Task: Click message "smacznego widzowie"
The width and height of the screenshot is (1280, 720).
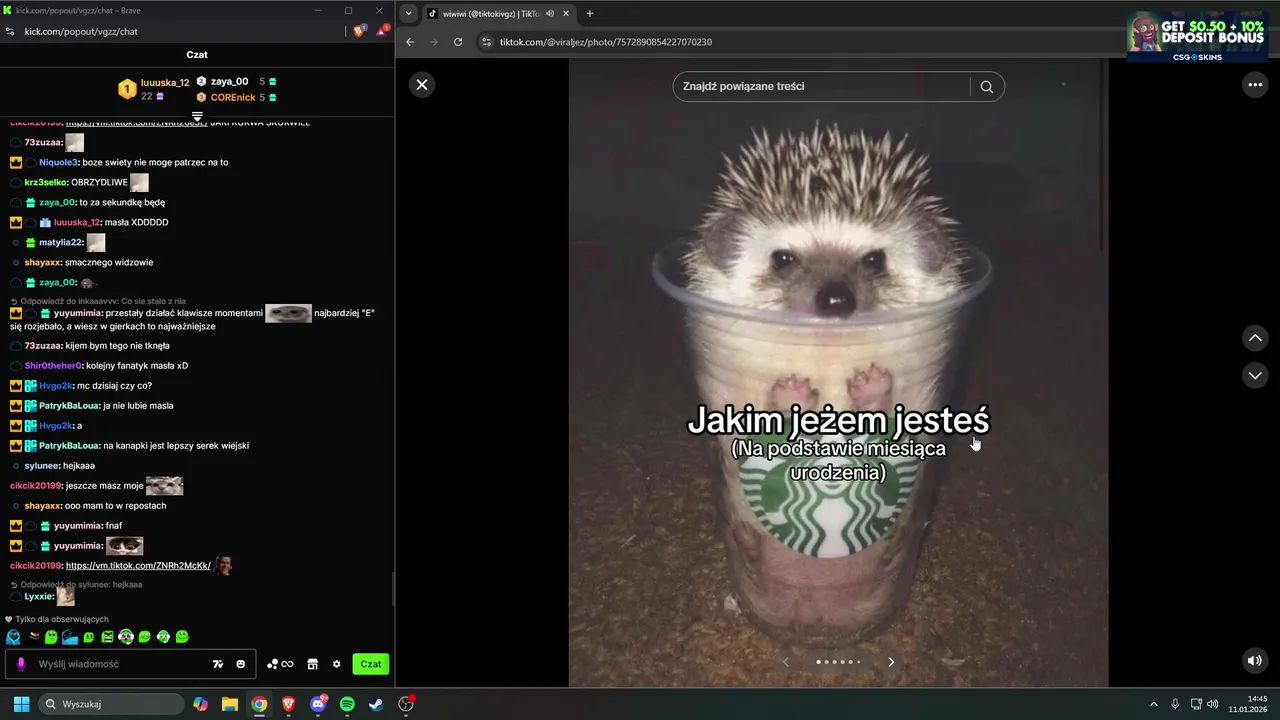Action: click(x=109, y=262)
